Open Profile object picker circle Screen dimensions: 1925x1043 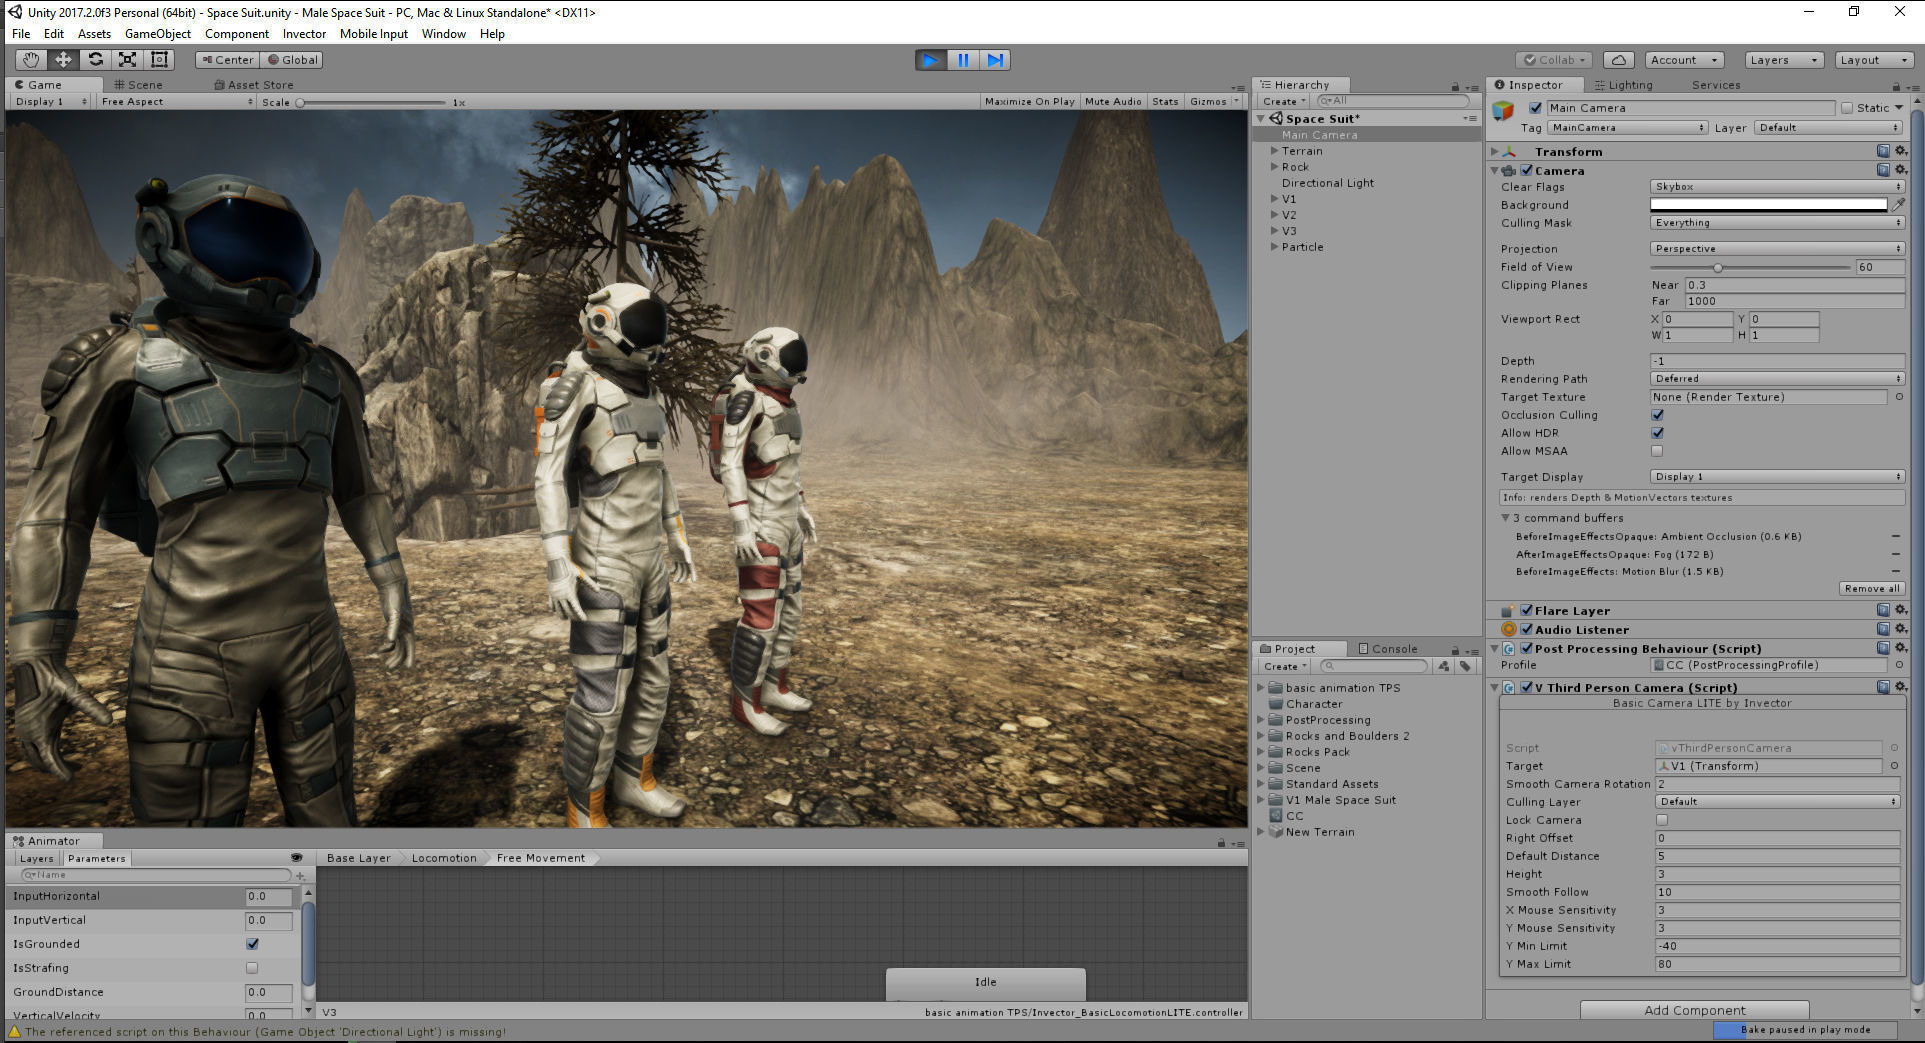coord(1898,665)
